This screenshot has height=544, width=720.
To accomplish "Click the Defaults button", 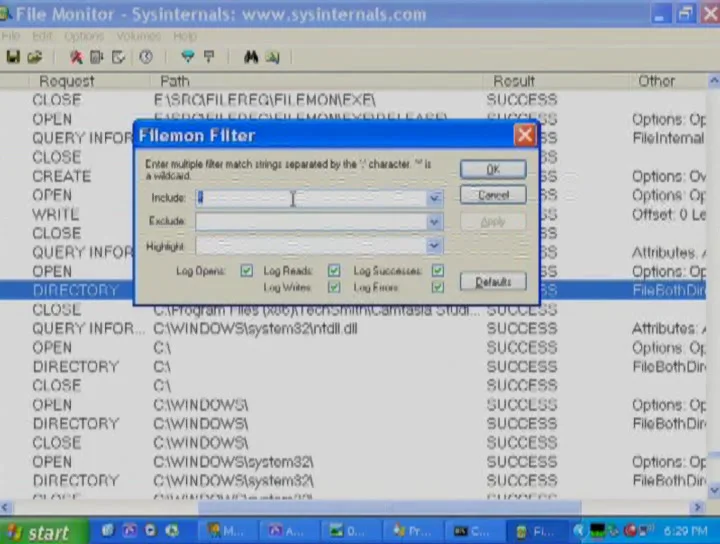I will click(x=493, y=281).
